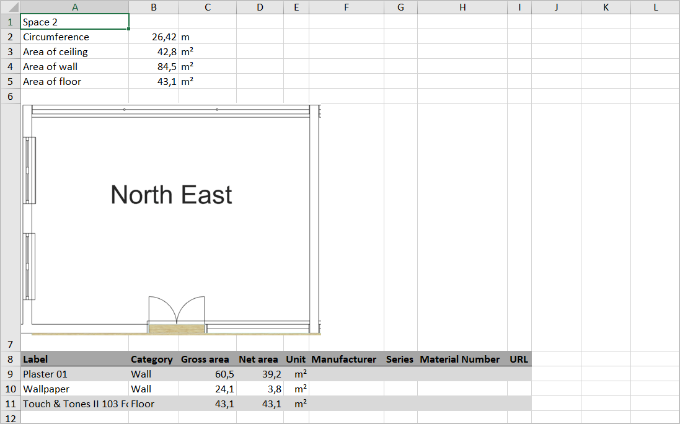Select the "Area of floor" cell
Viewport: 680px width, 424px height.
(x=75, y=82)
